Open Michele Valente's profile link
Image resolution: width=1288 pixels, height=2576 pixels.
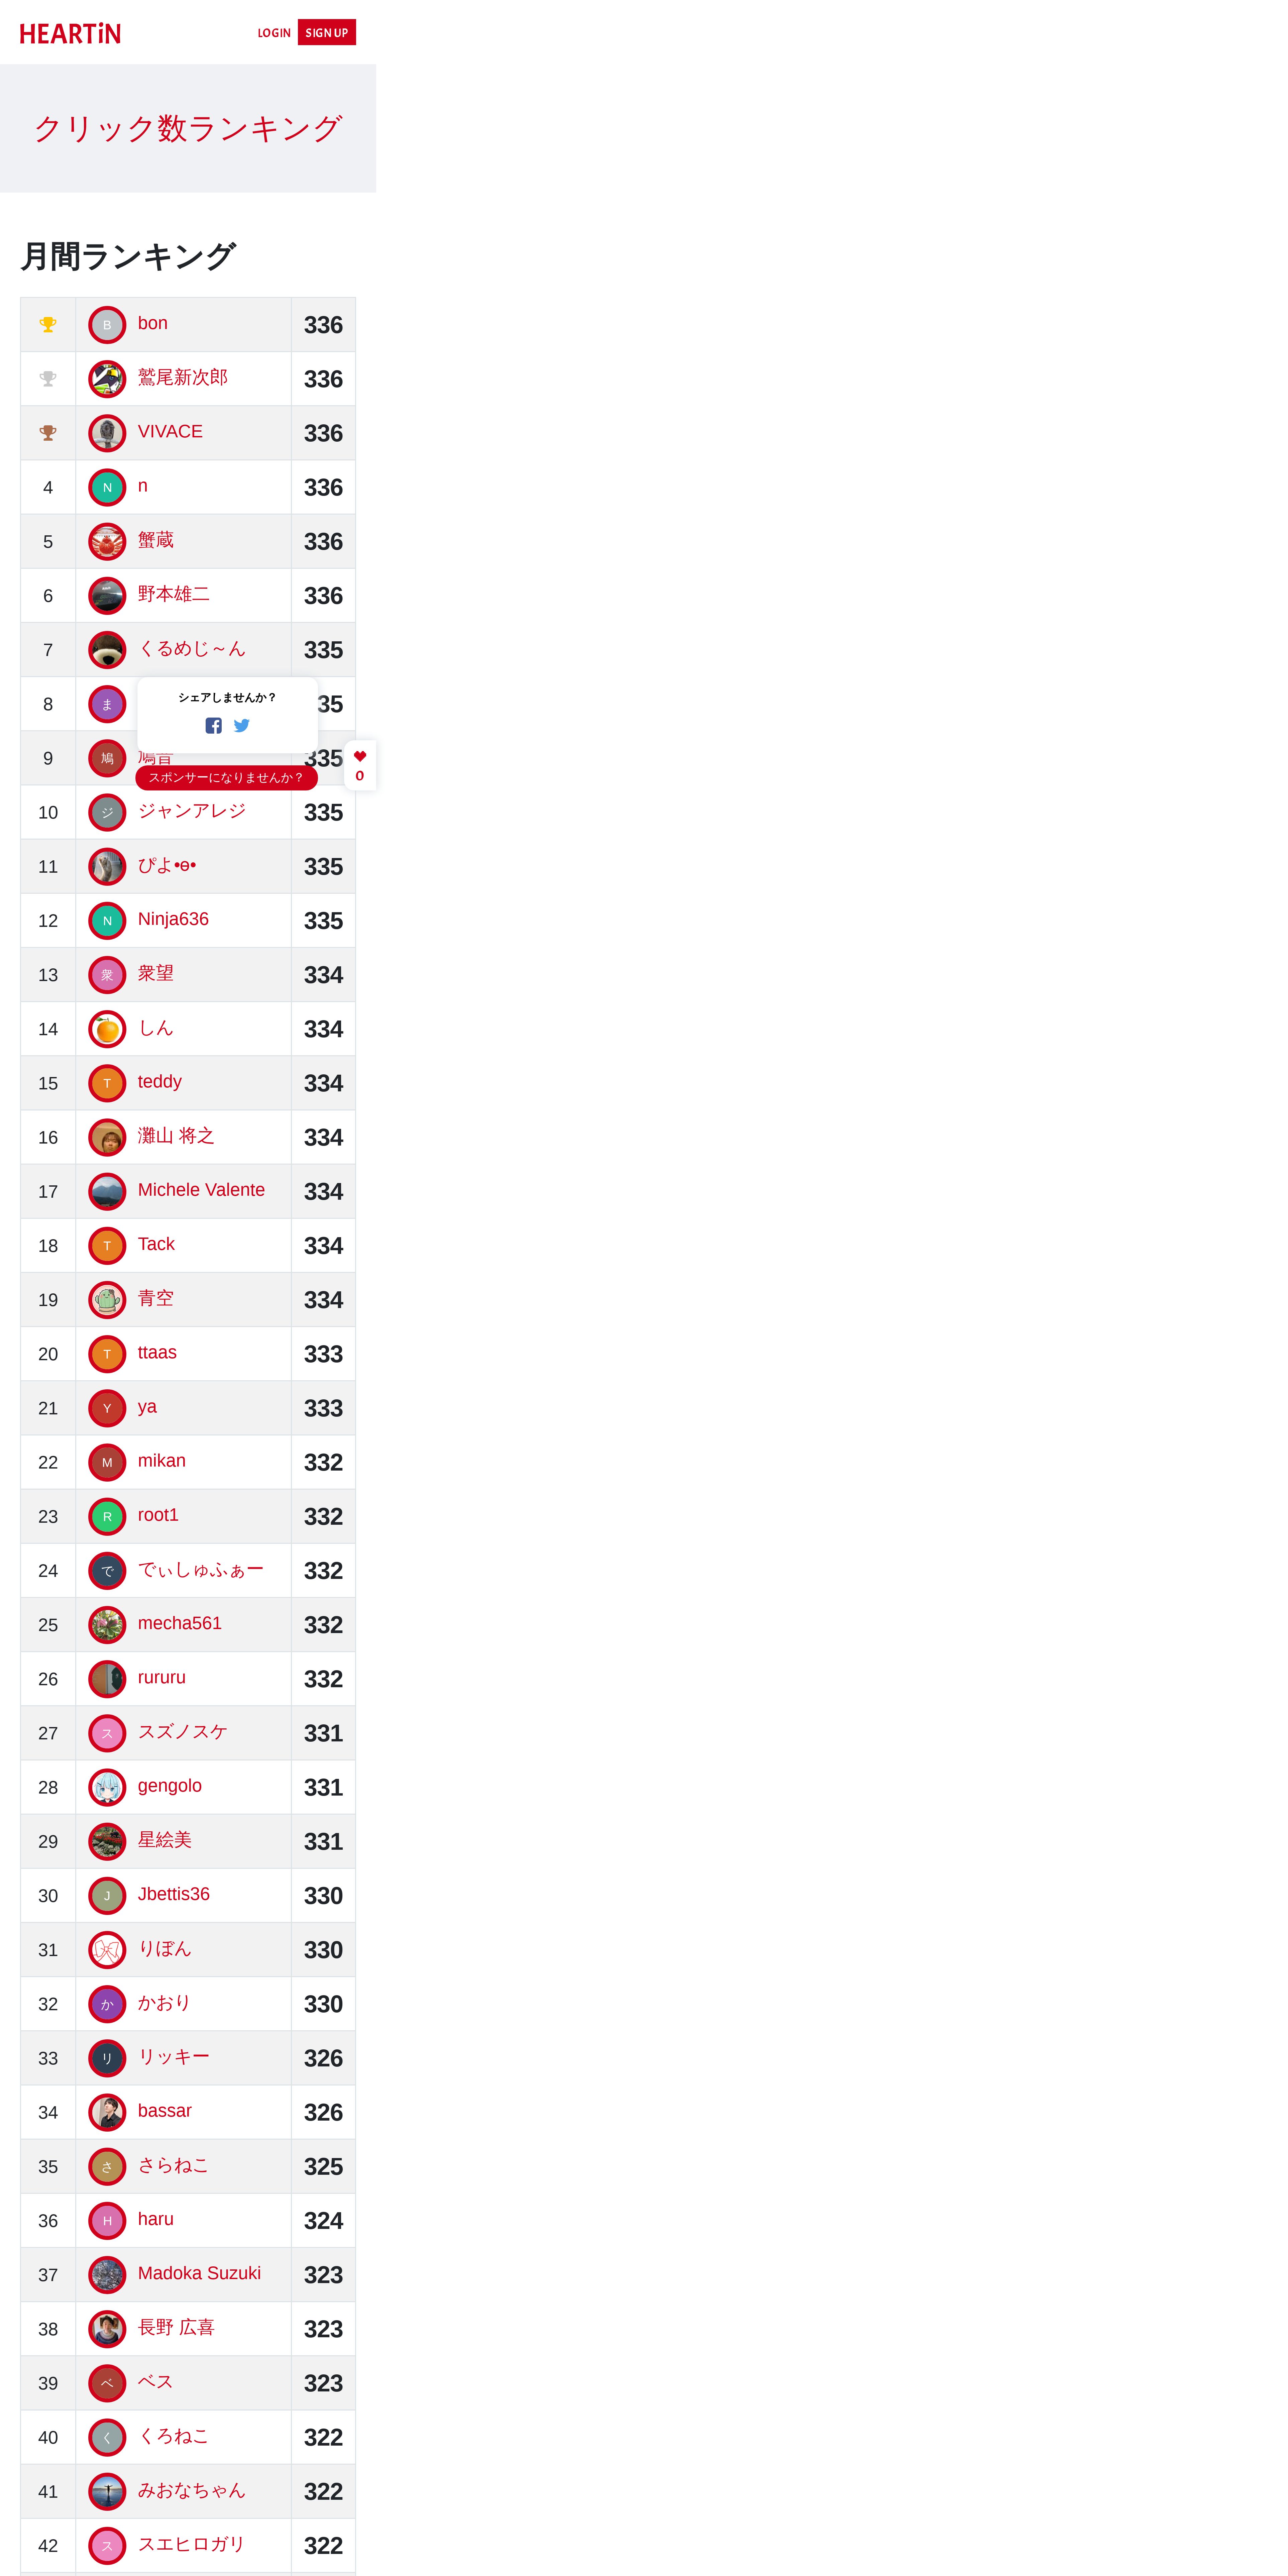[x=201, y=1190]
